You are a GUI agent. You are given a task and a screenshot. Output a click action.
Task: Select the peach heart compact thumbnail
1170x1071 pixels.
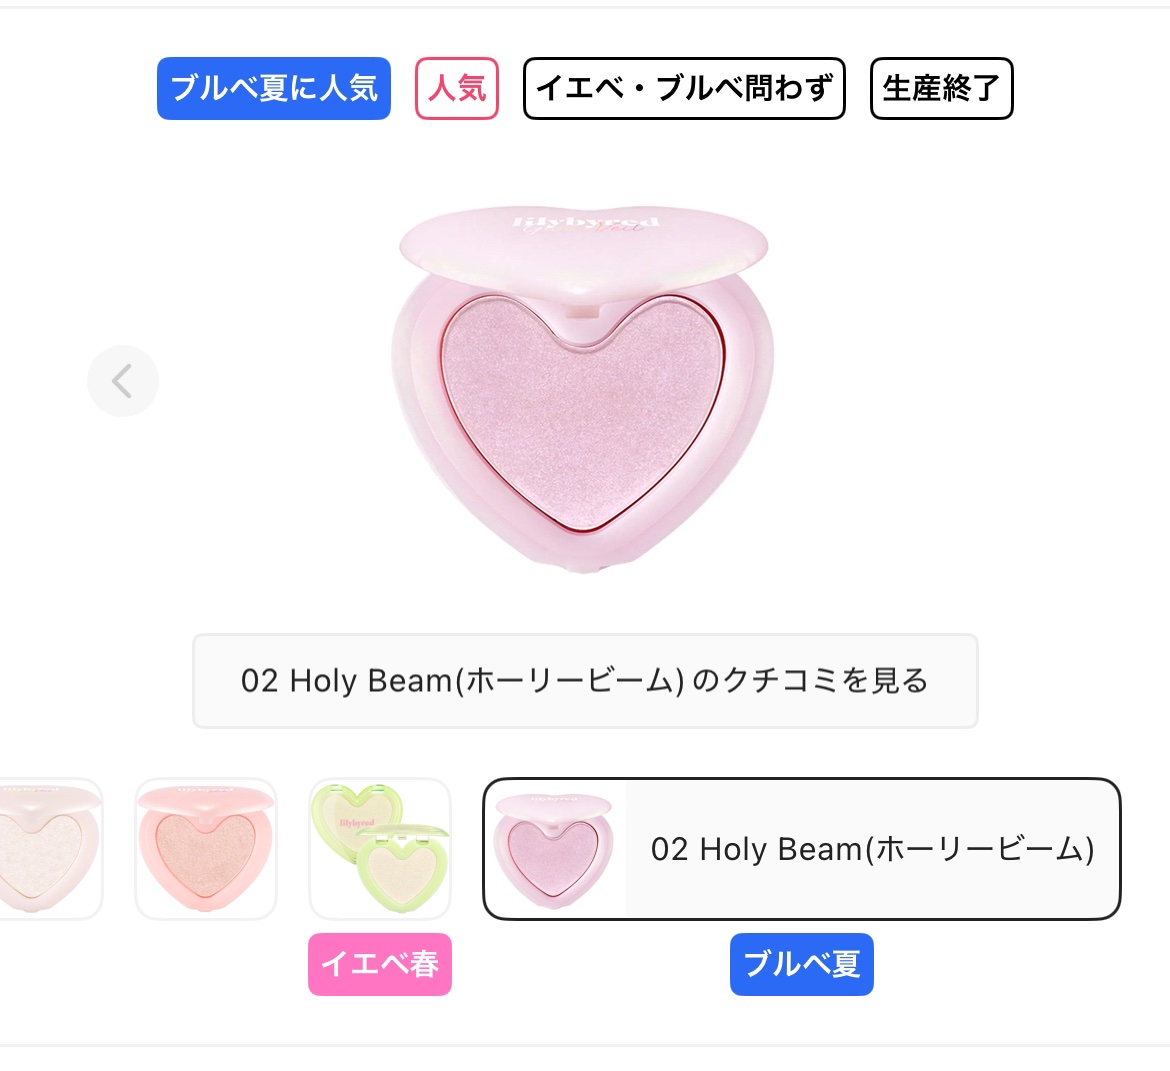(x=205, y=849)
